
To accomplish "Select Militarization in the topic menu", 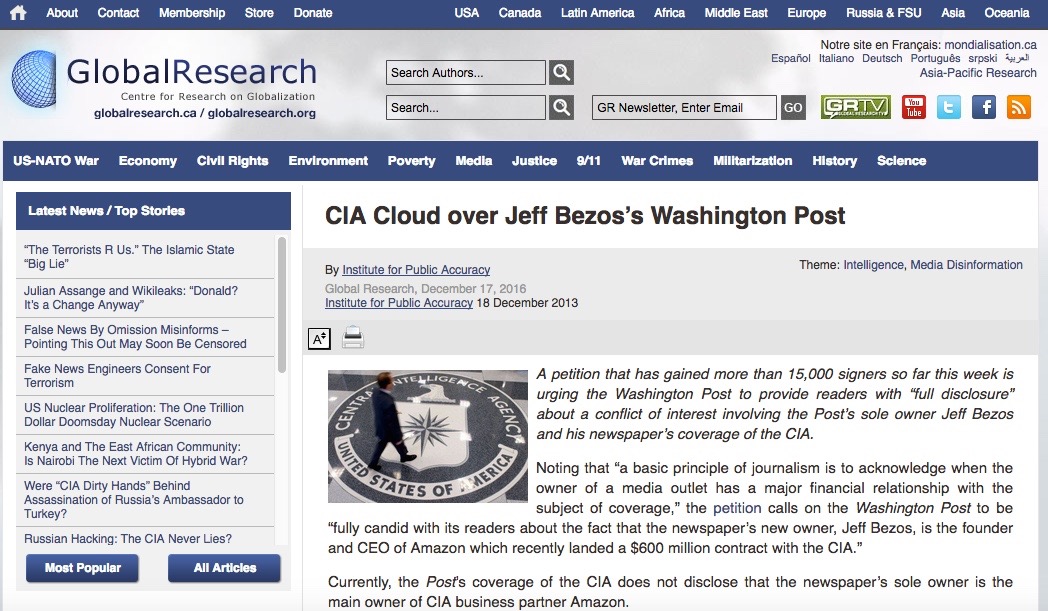I will coord(752,161).
